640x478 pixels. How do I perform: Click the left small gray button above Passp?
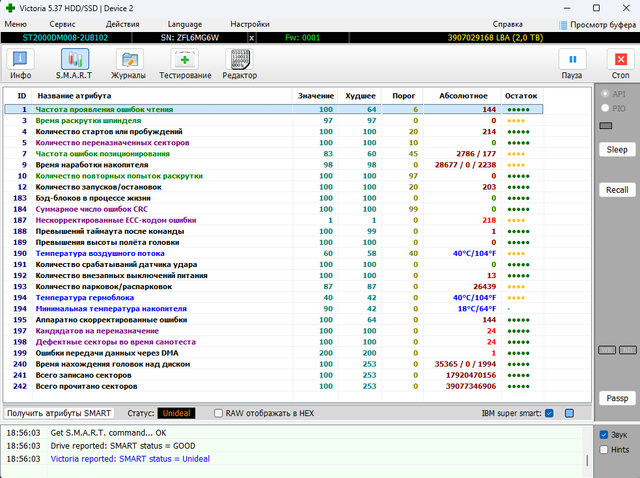[x=607, y=350]
